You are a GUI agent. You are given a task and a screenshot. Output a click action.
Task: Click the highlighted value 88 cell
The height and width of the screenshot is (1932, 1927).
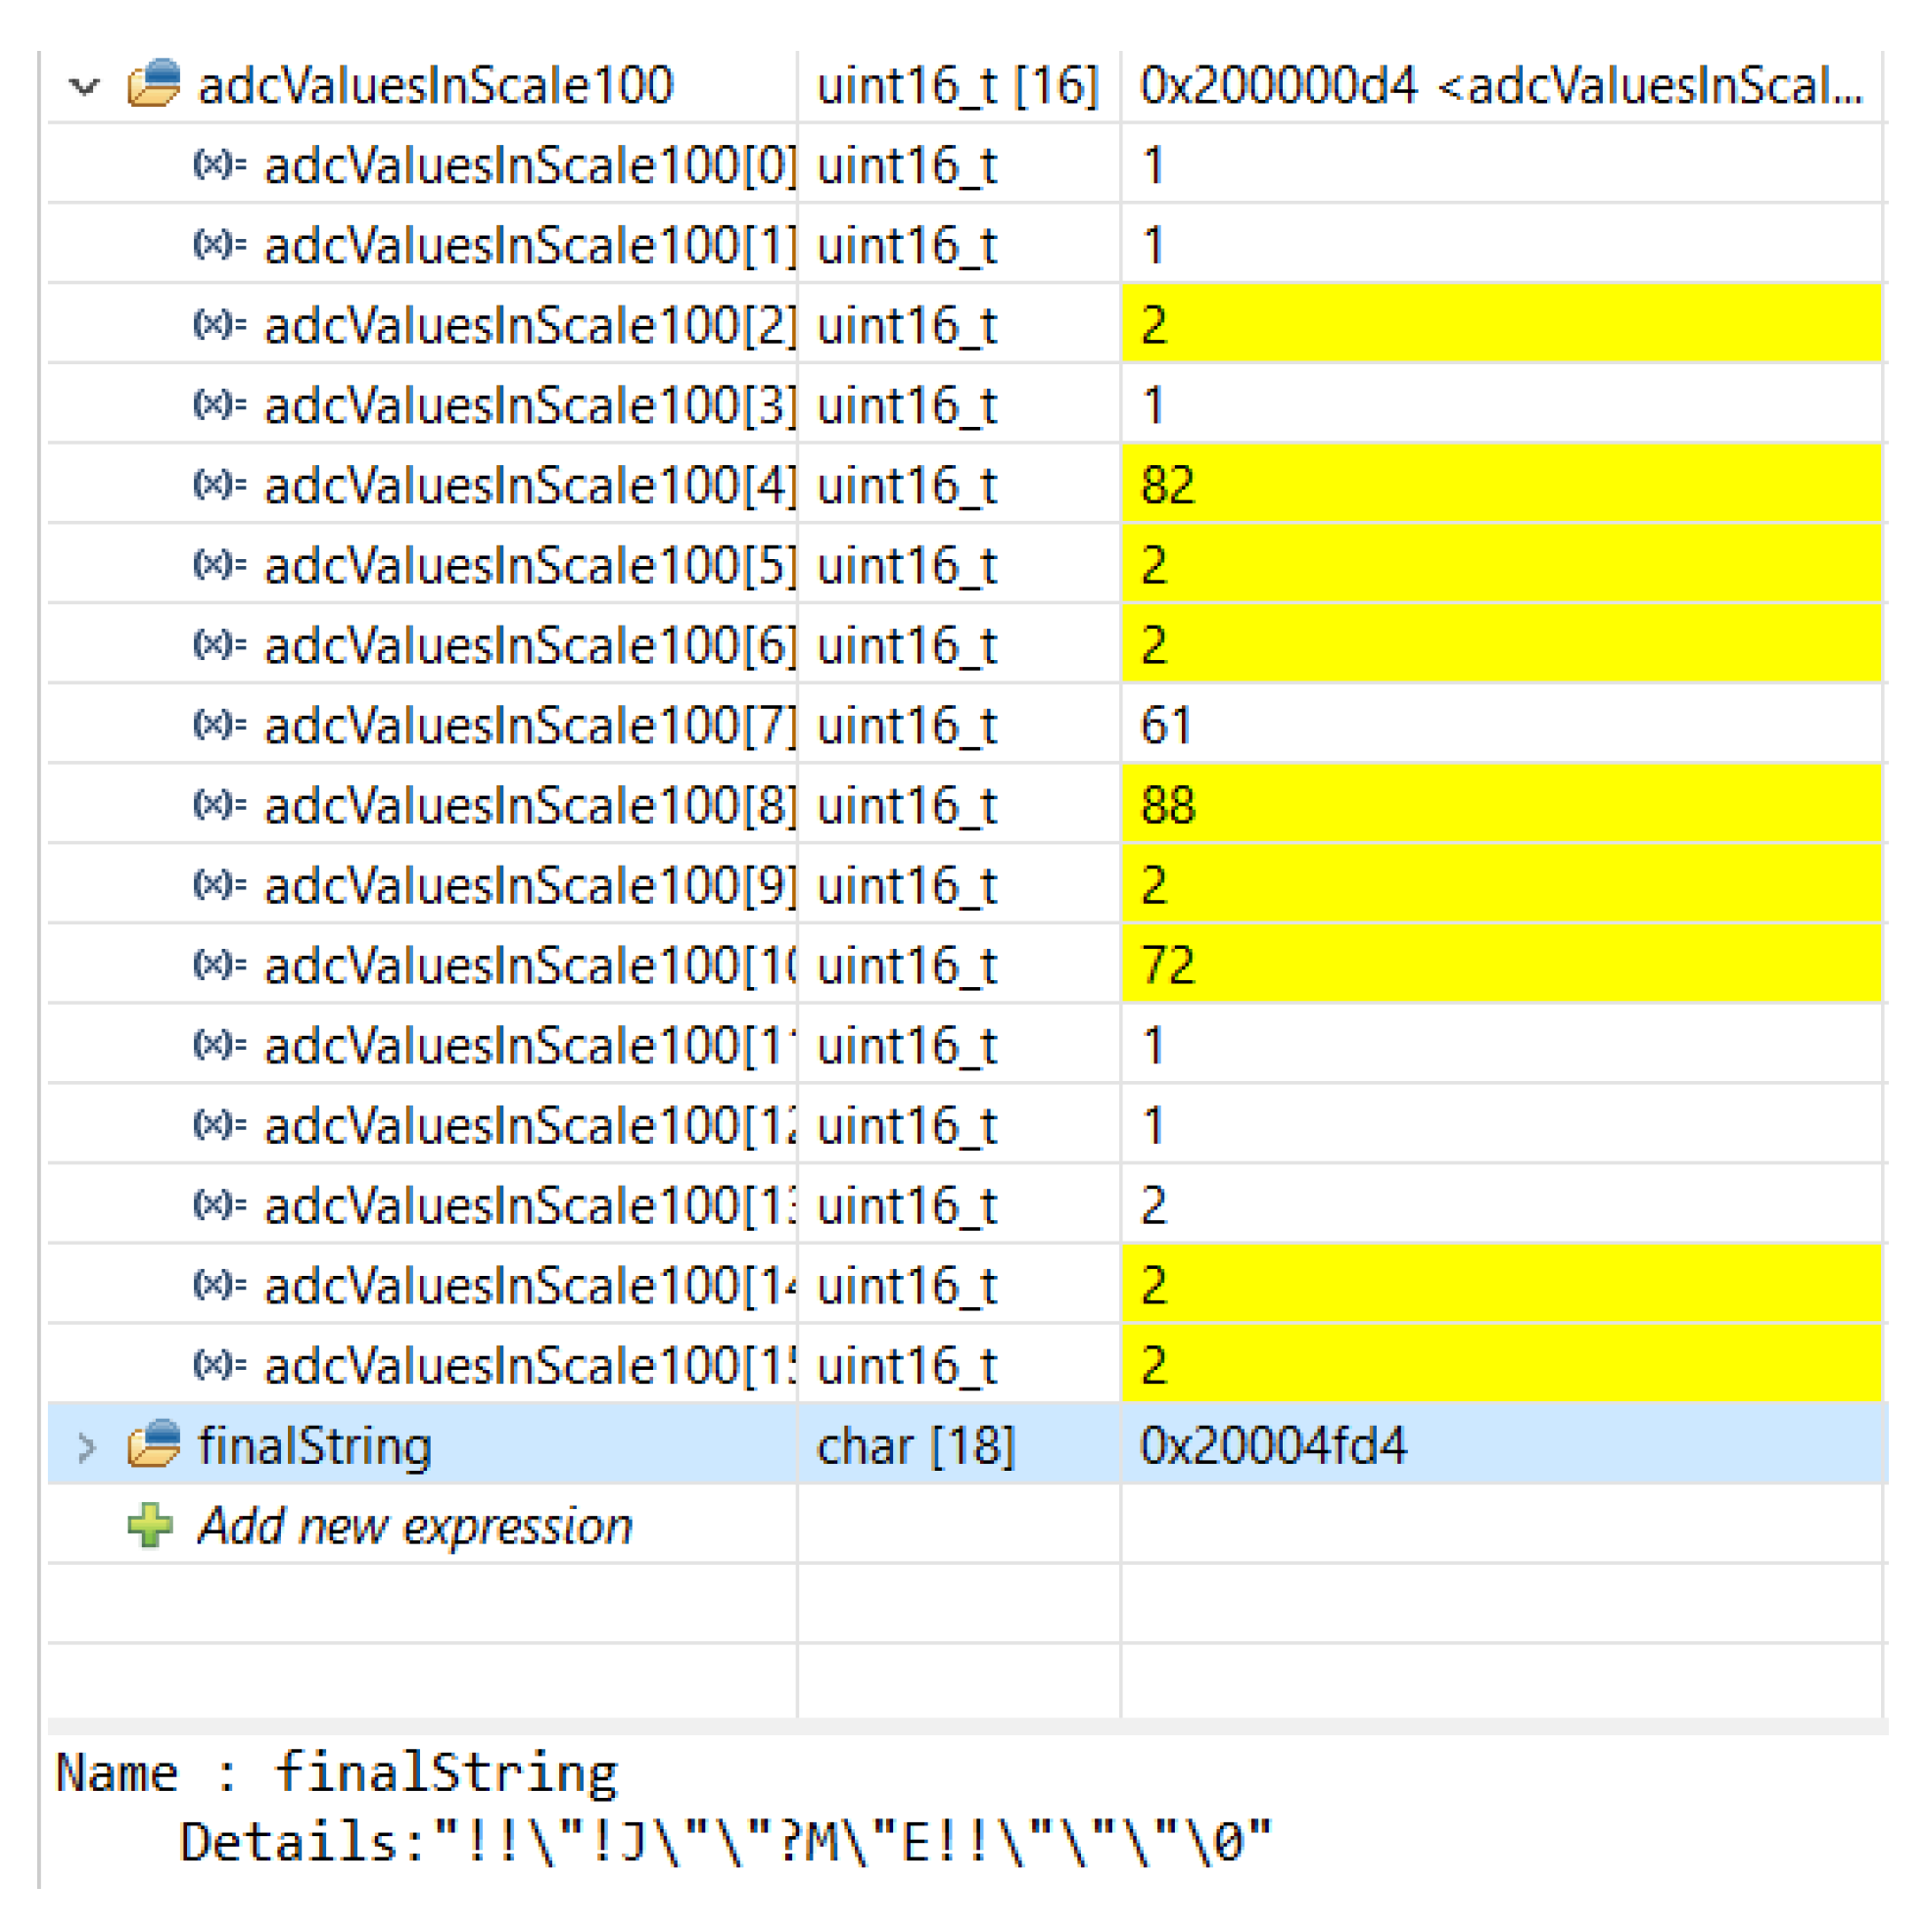[x=1167, y=805]
